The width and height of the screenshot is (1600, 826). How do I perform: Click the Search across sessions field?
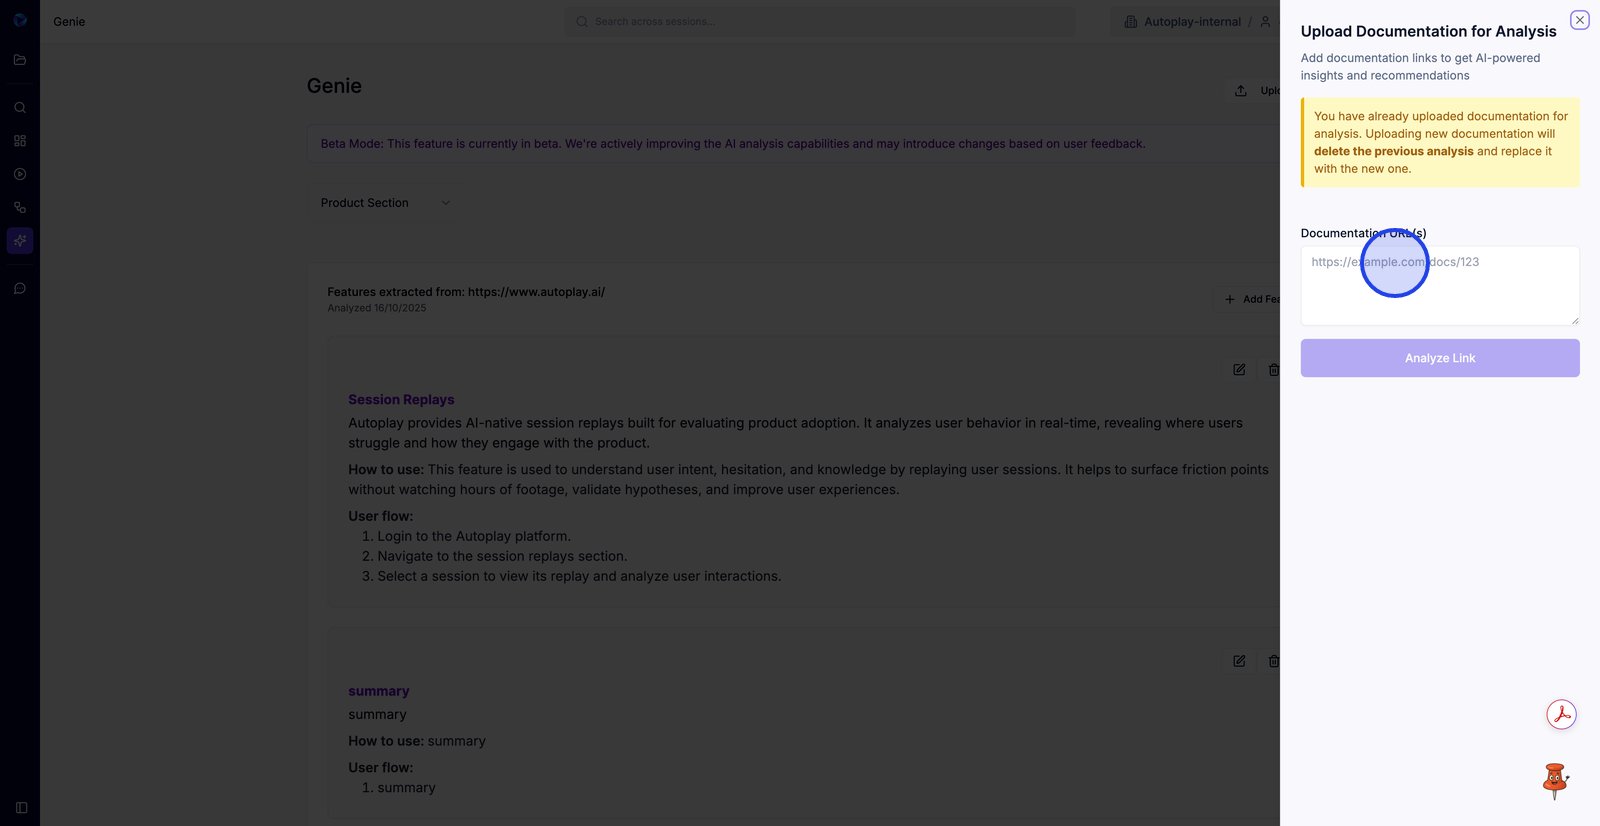pyautogui.click(x=820, y=22)
